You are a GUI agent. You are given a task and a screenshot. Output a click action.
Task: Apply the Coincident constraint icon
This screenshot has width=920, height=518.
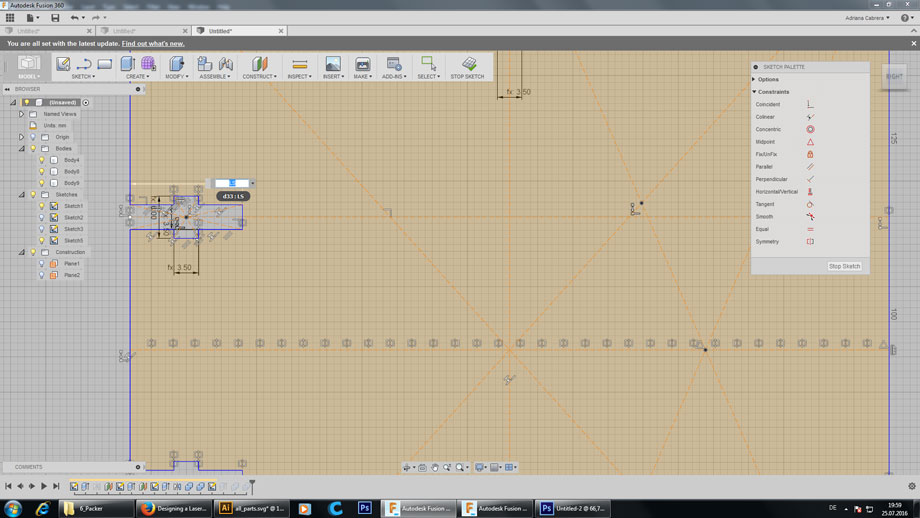810,104
